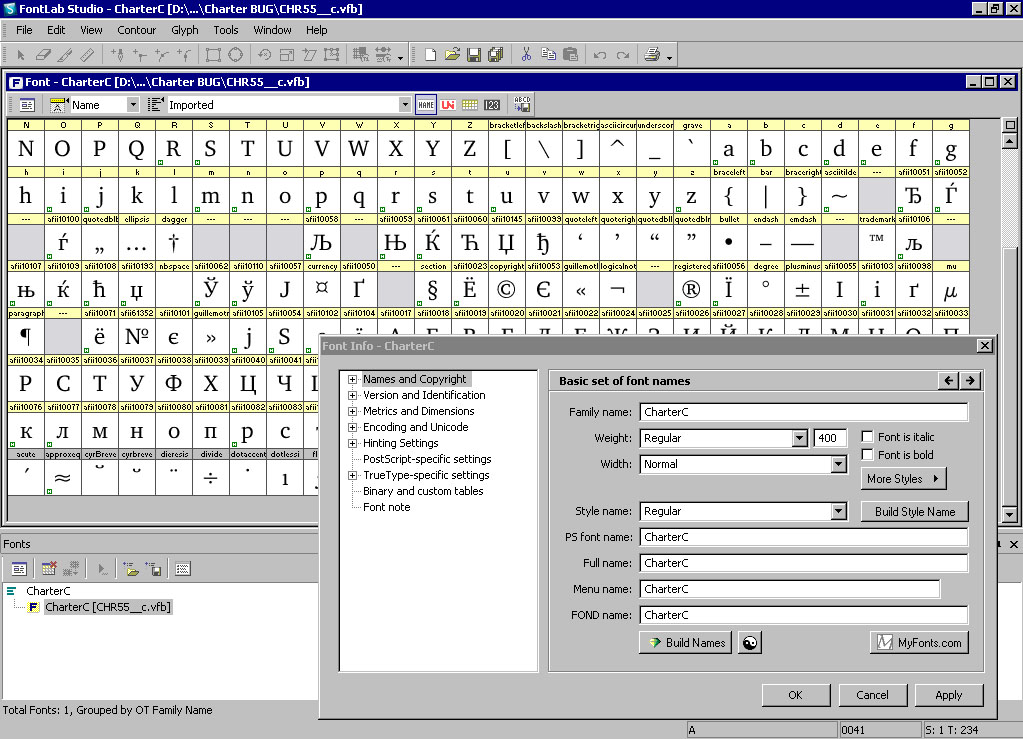Viewport: 1023px width, 739px height.
Task: Click the save font list icon in Fonts panel
Action: click(154, 569)
